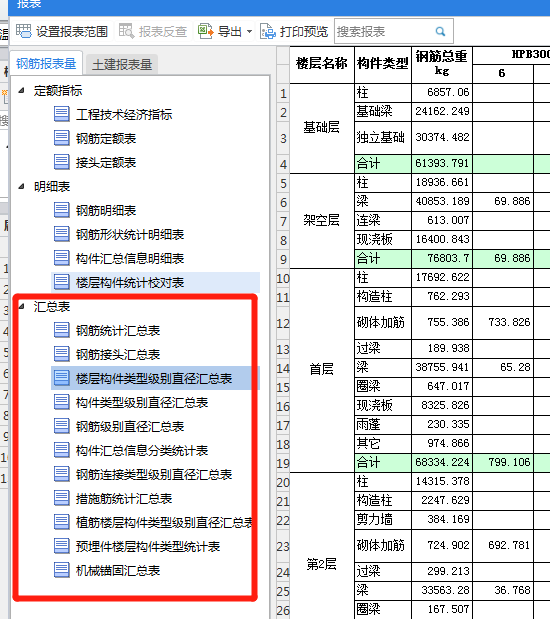550x619 pixels.
Task: Click the 第2层 floor cell
Action: coord(322,565)
